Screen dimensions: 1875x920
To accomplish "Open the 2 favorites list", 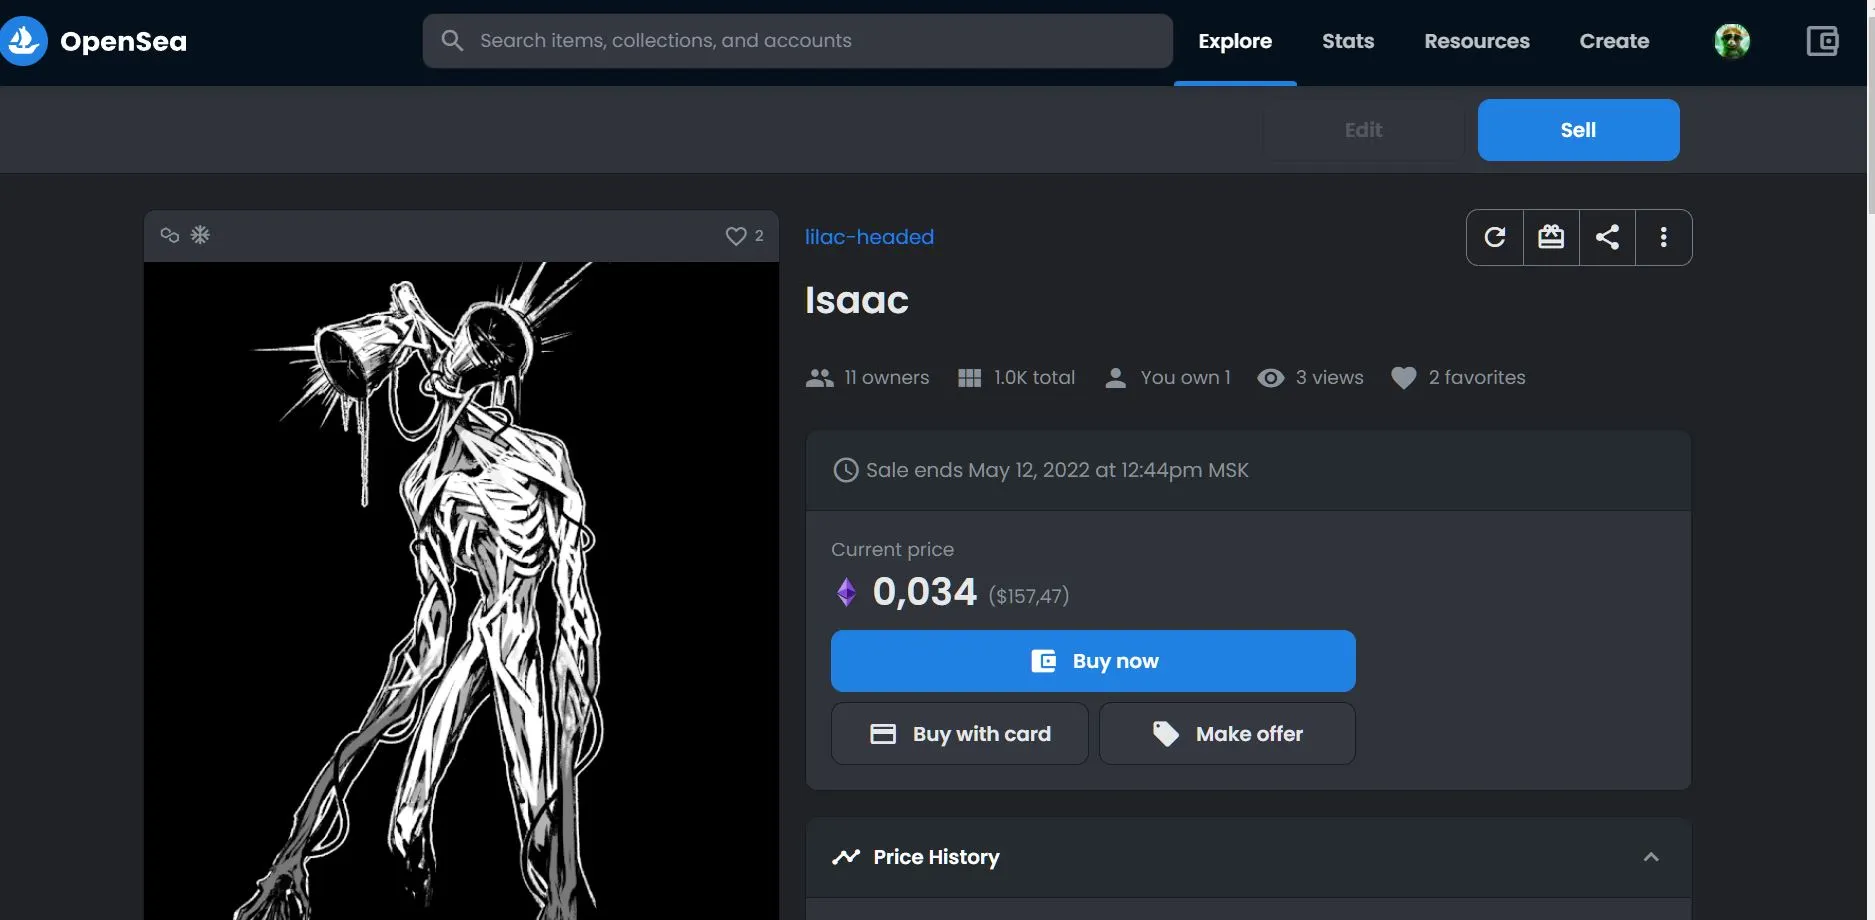I will click(x=1477, y=378).
